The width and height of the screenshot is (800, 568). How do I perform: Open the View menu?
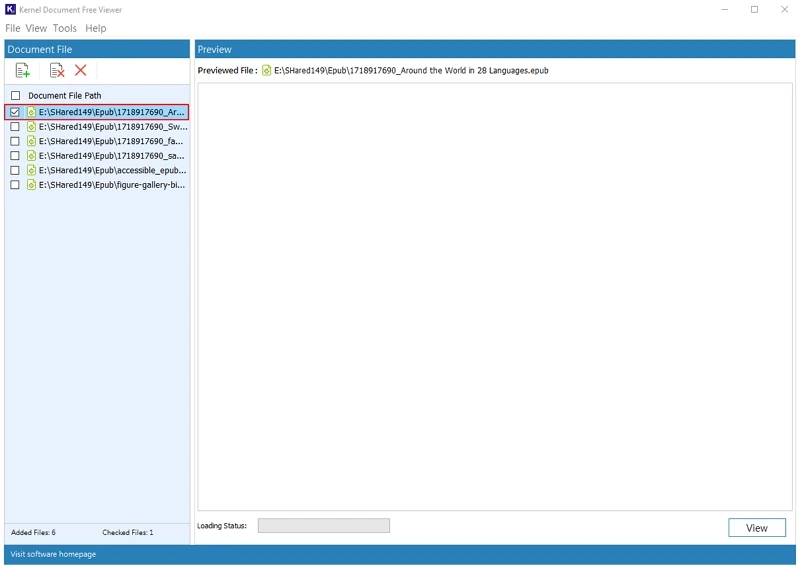[x=36, y=28]
